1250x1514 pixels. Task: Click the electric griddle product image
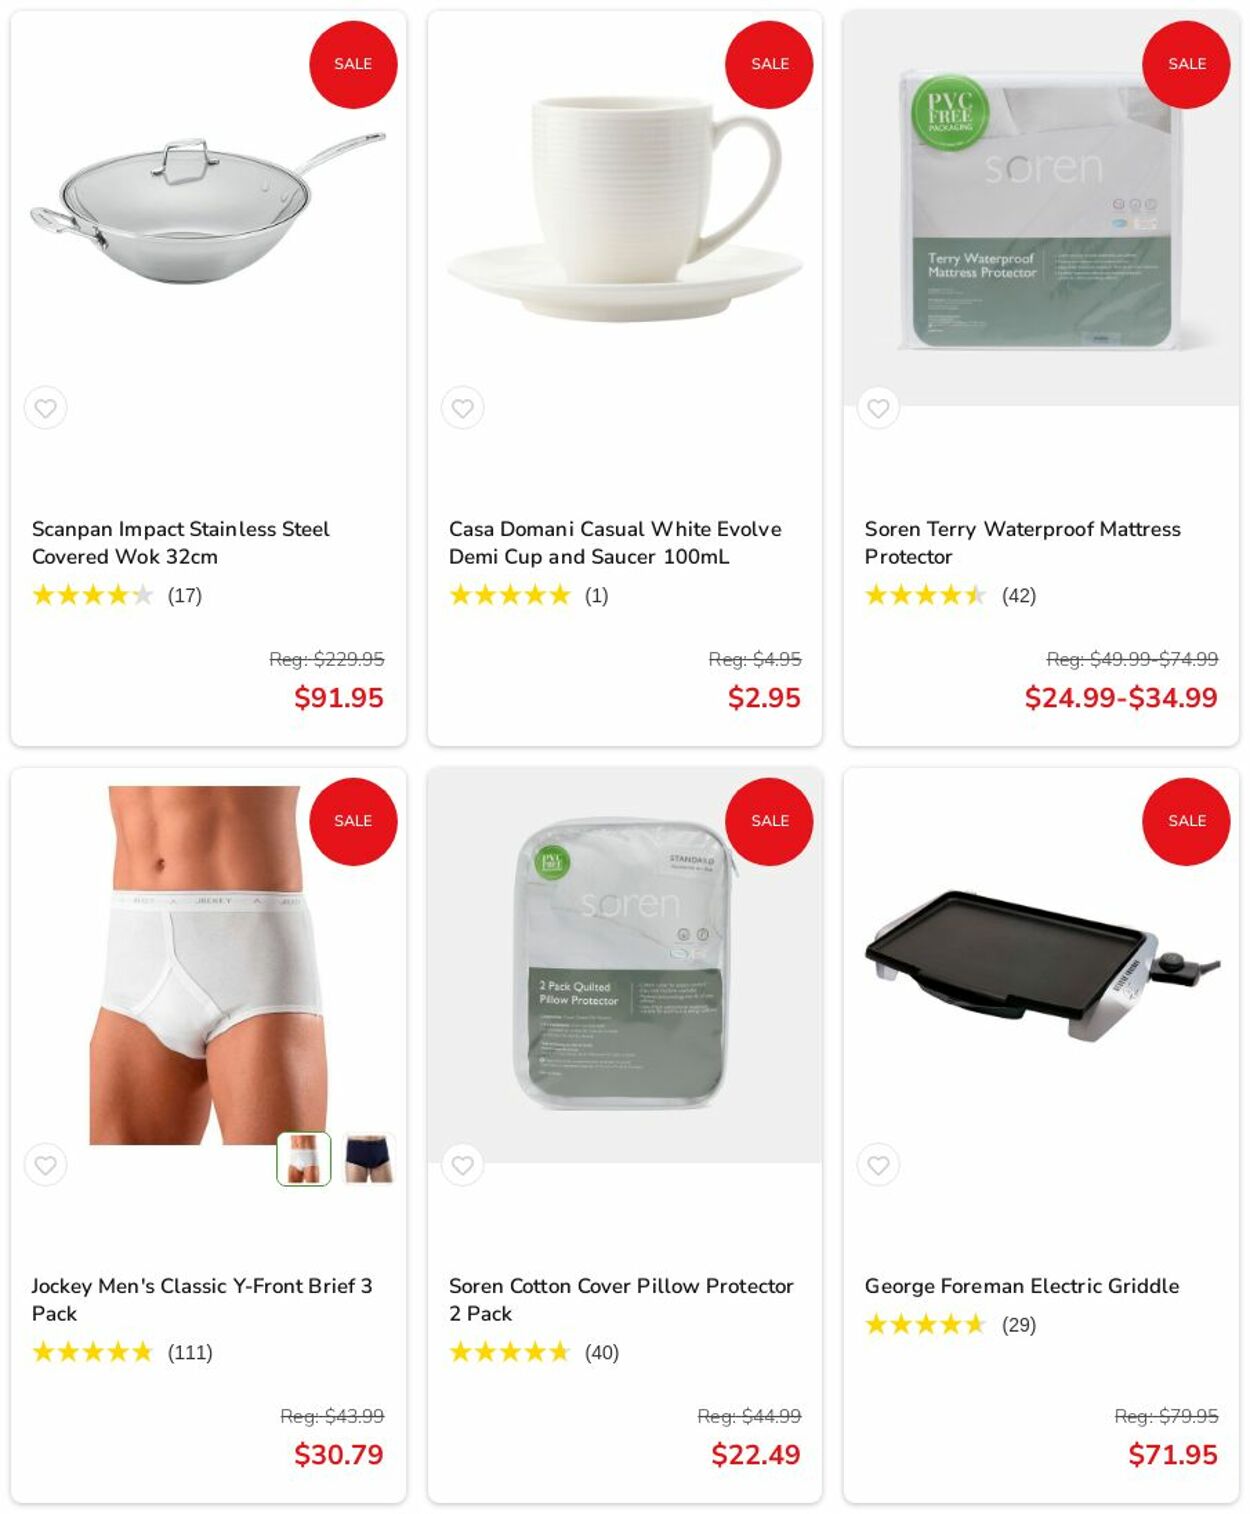(1041, 965)
